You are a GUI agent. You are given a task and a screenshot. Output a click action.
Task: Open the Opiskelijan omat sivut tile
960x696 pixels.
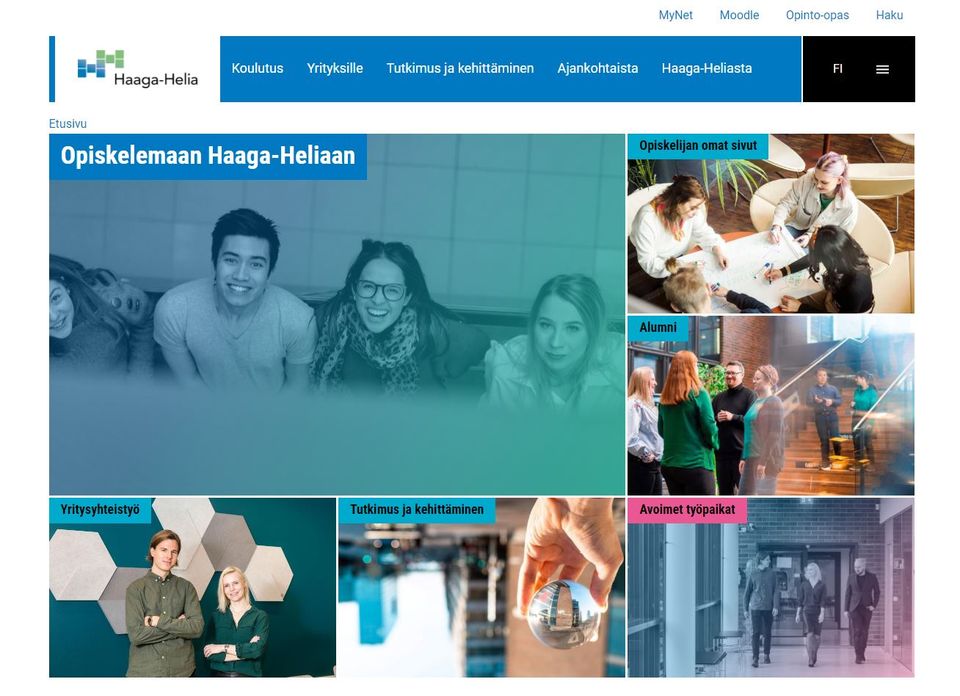click(x=770, y=222)
